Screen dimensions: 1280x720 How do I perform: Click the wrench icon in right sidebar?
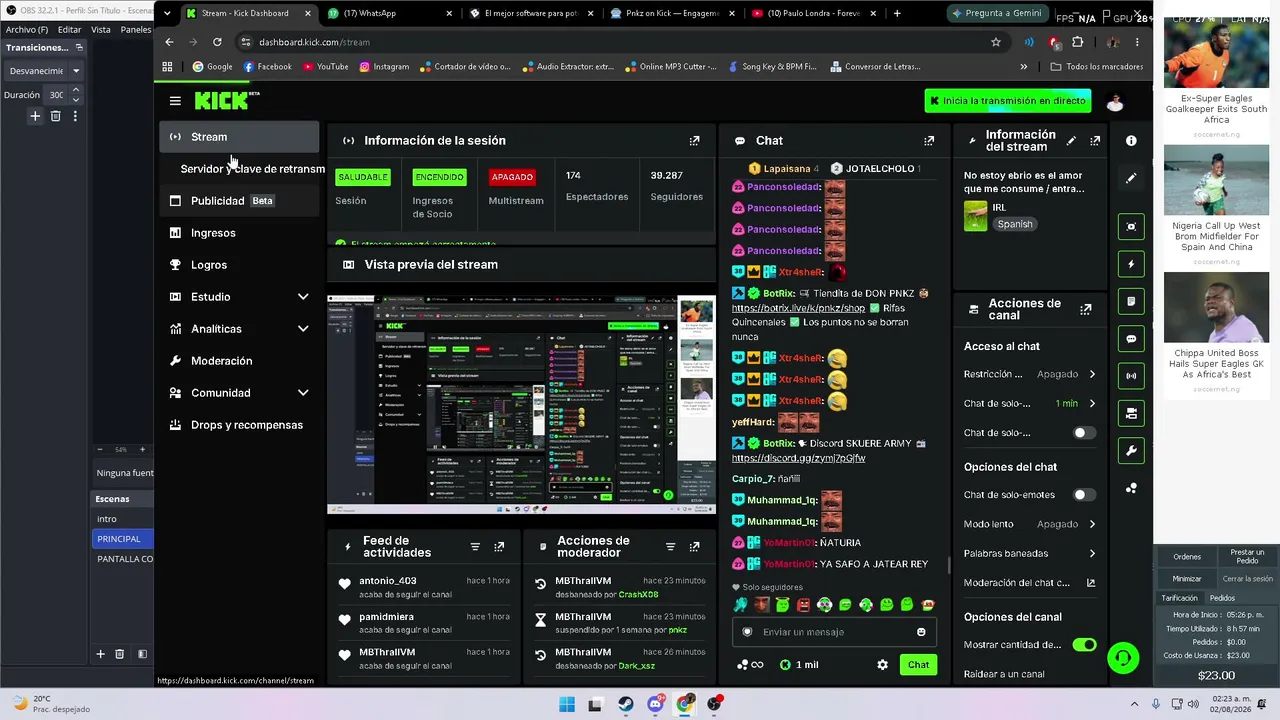tap(1131, 451)
